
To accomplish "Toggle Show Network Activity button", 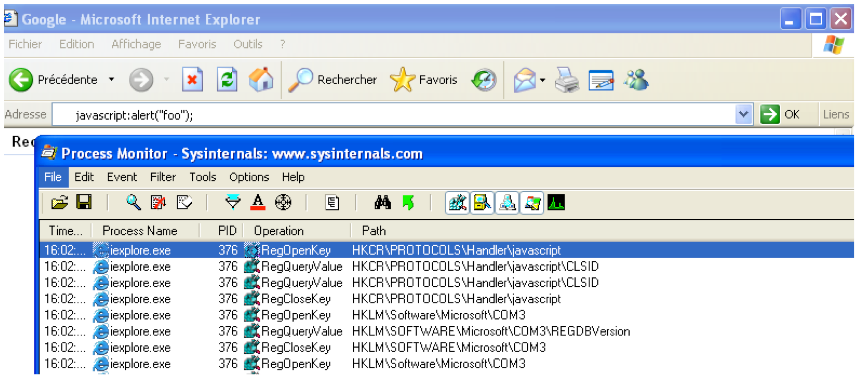I will (507, 202).
